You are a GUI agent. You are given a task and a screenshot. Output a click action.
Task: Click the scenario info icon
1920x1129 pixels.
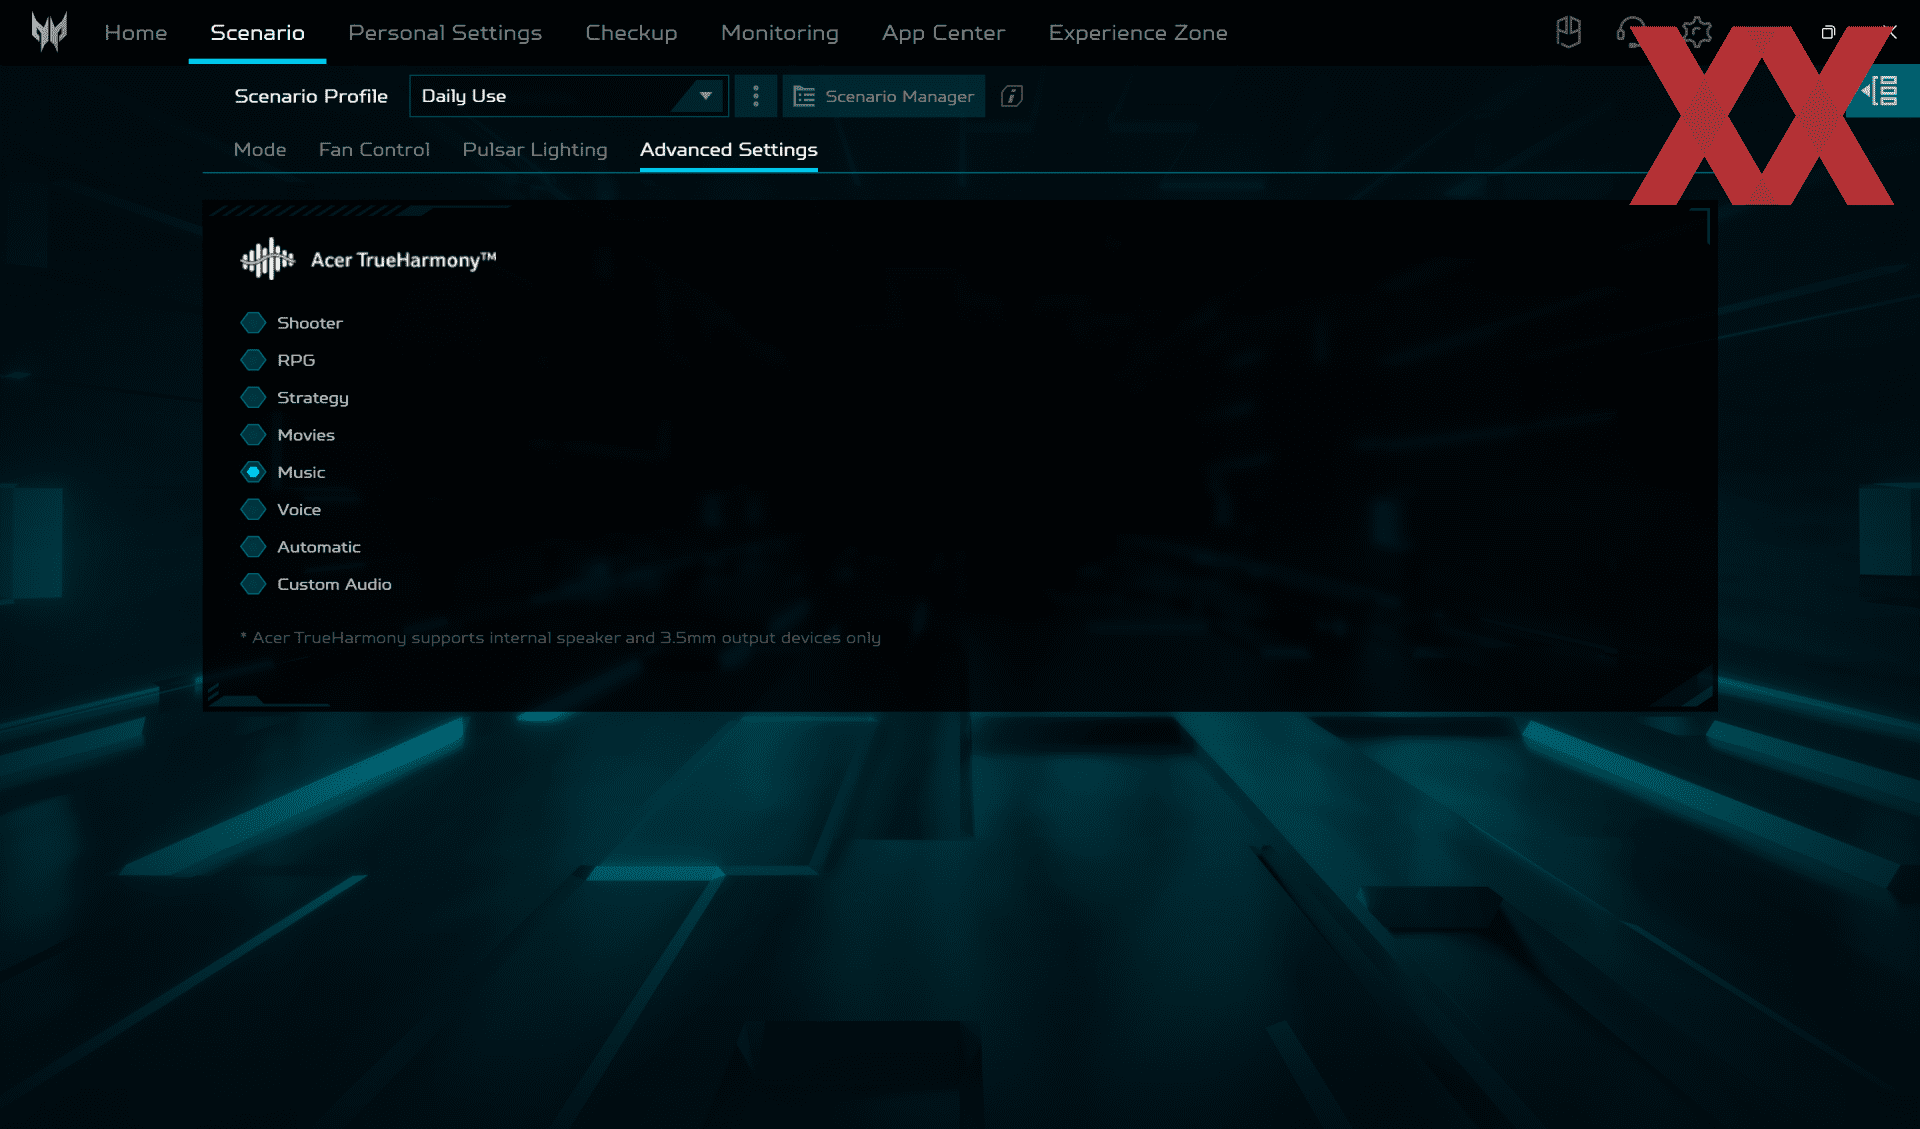click(1011, 96)
